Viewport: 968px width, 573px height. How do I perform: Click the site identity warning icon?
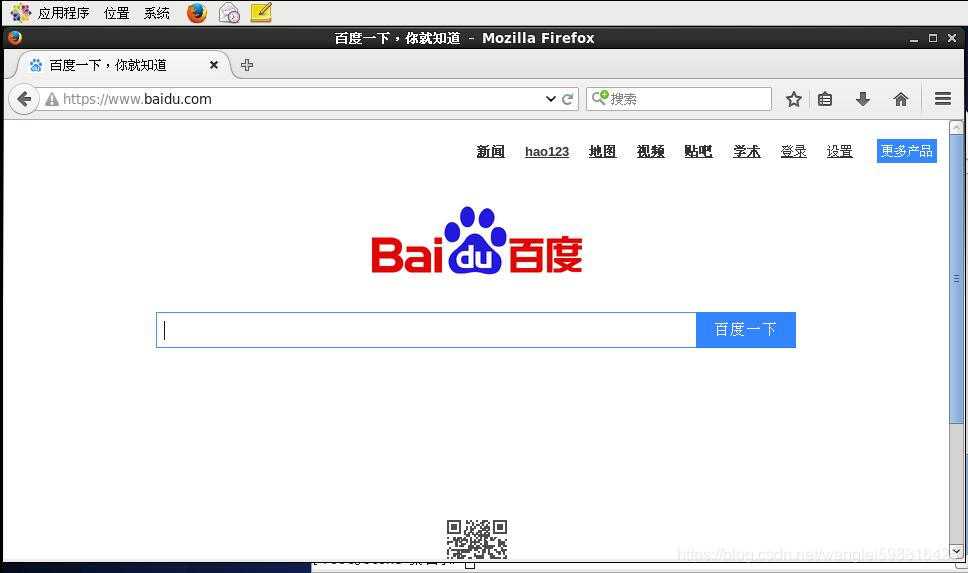point(52,99)
